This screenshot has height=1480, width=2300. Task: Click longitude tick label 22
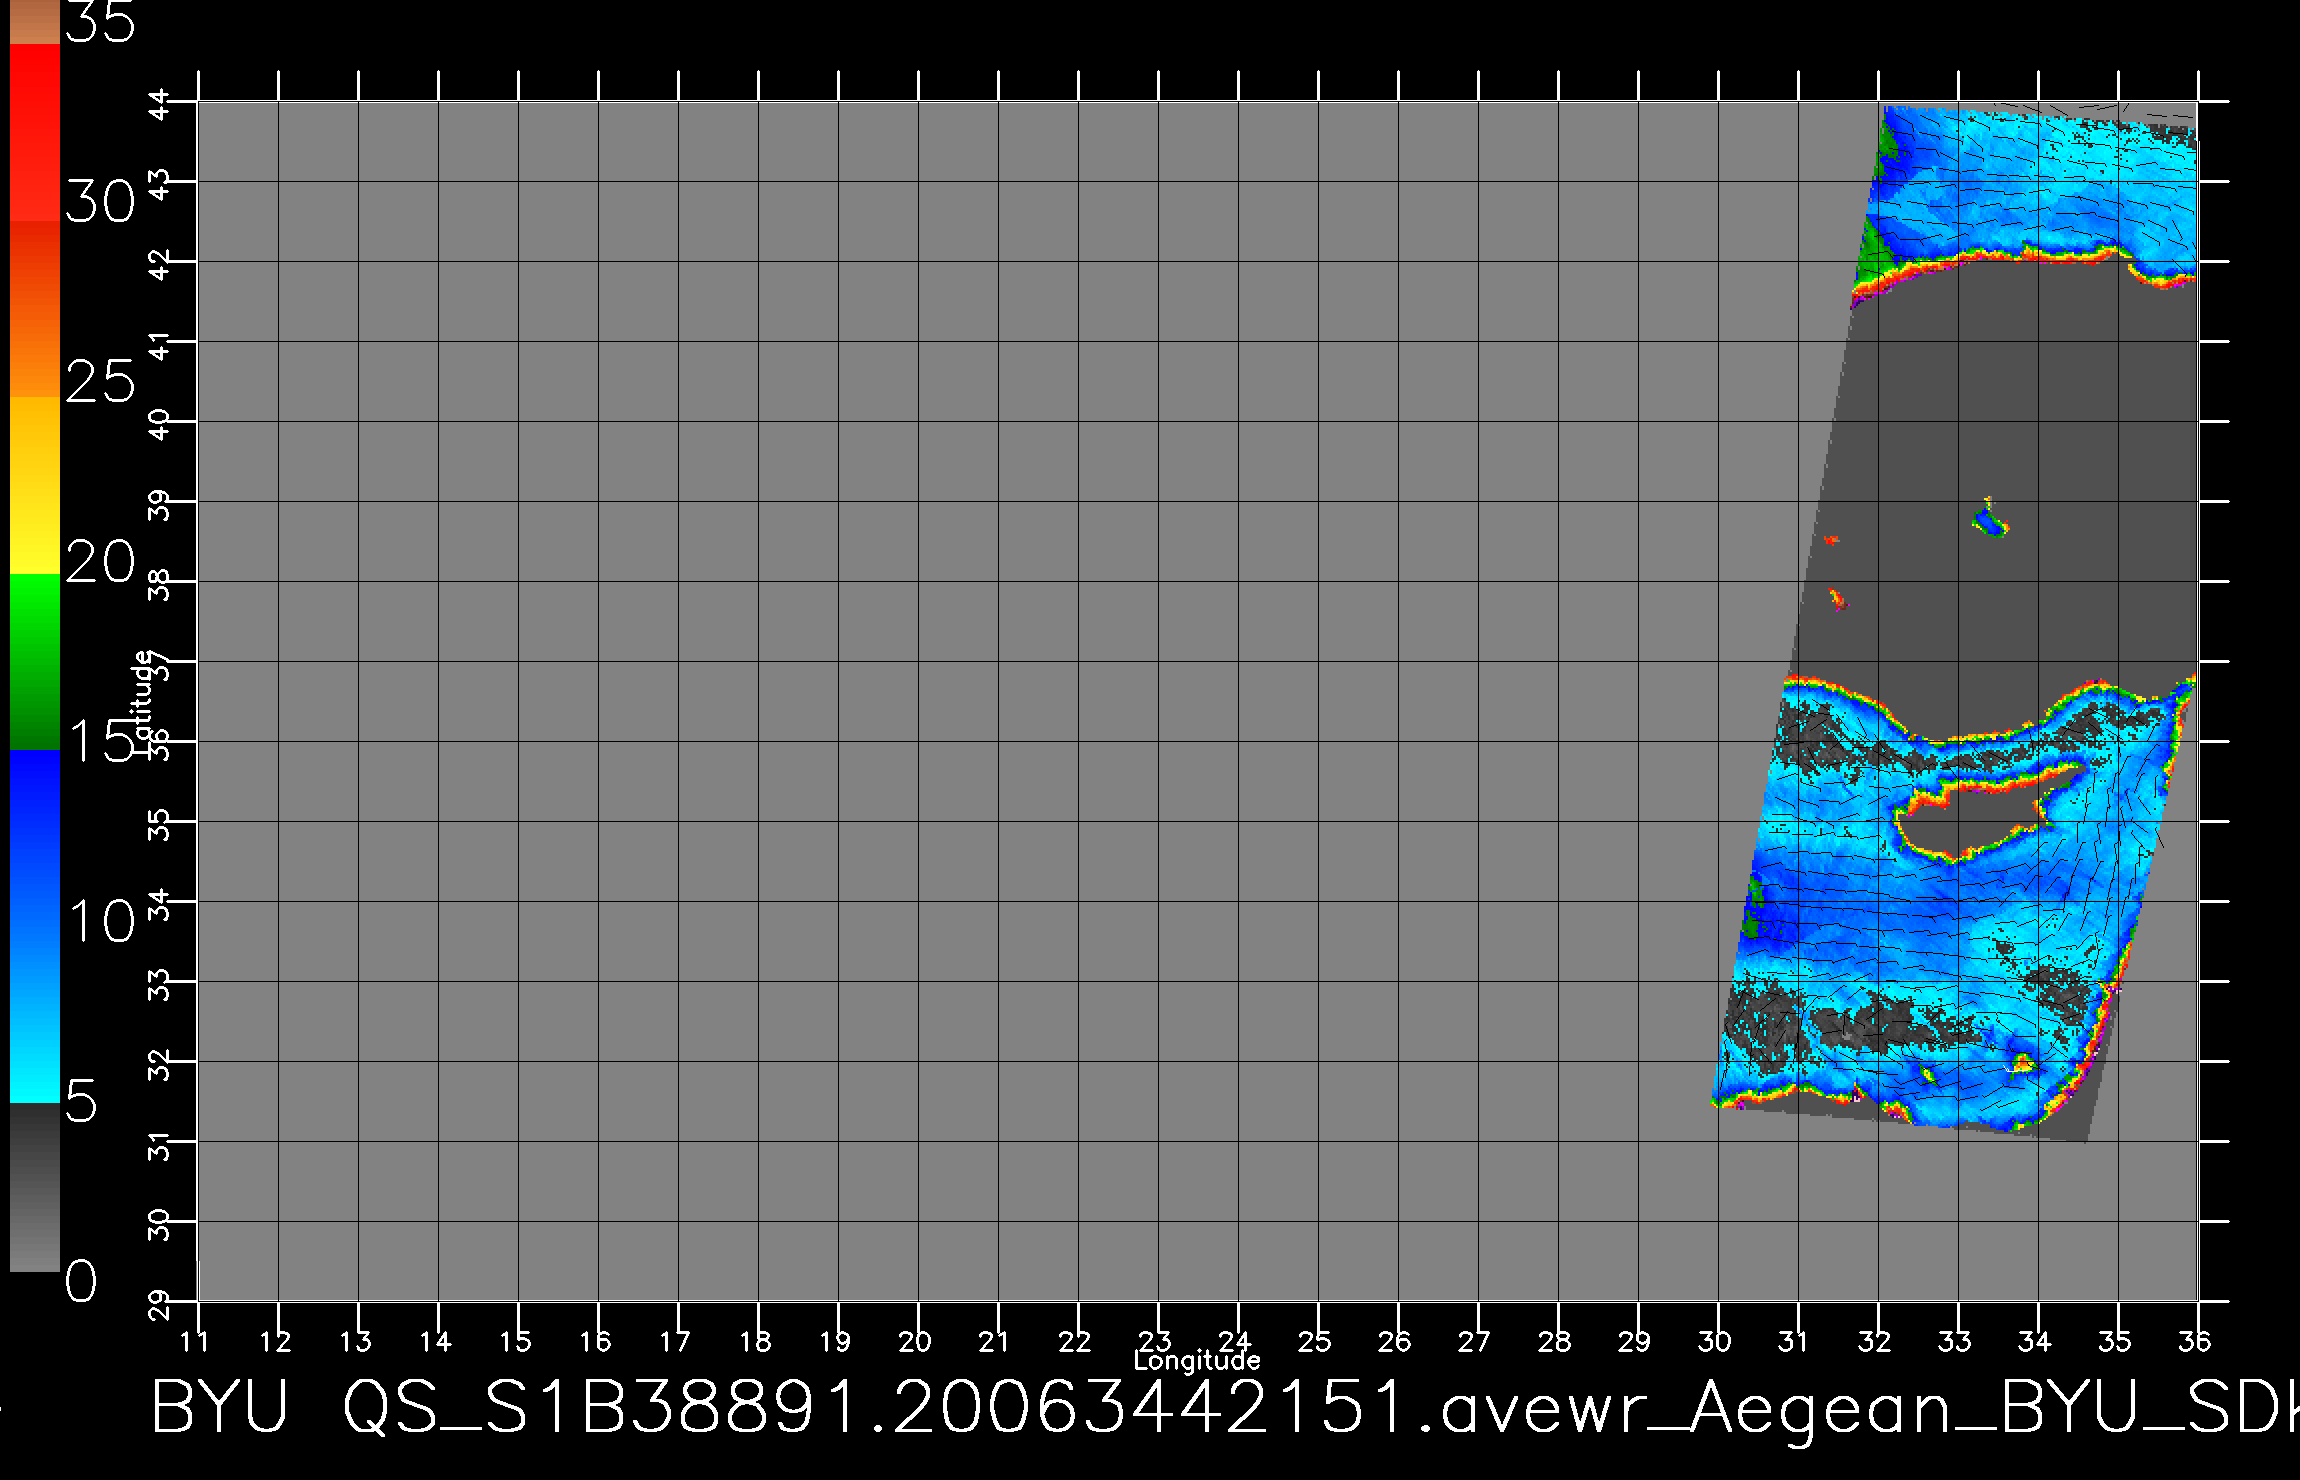[x=1075, y=1341]
